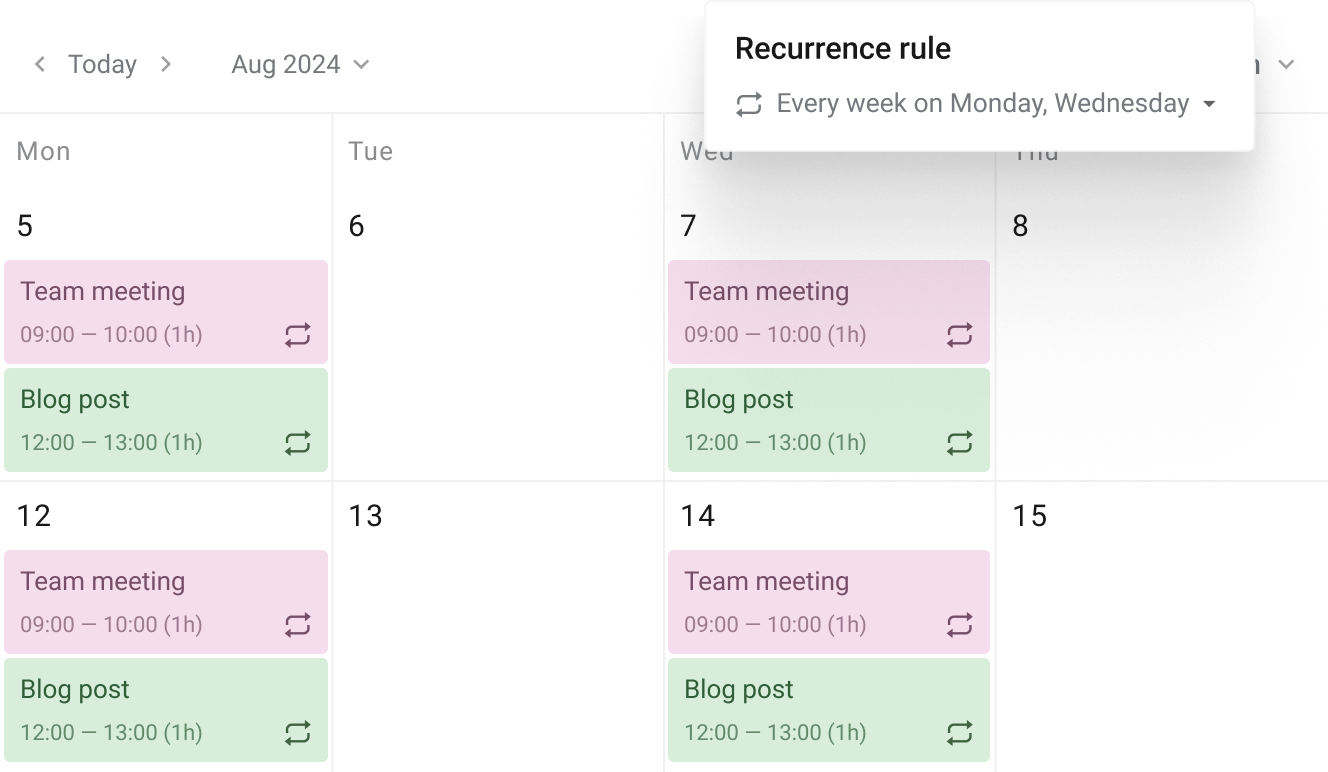Click the recurrence icon on Aug 12 Team meeting
The width and height of the screenshot is (1328, 772).
coord(297,626)
